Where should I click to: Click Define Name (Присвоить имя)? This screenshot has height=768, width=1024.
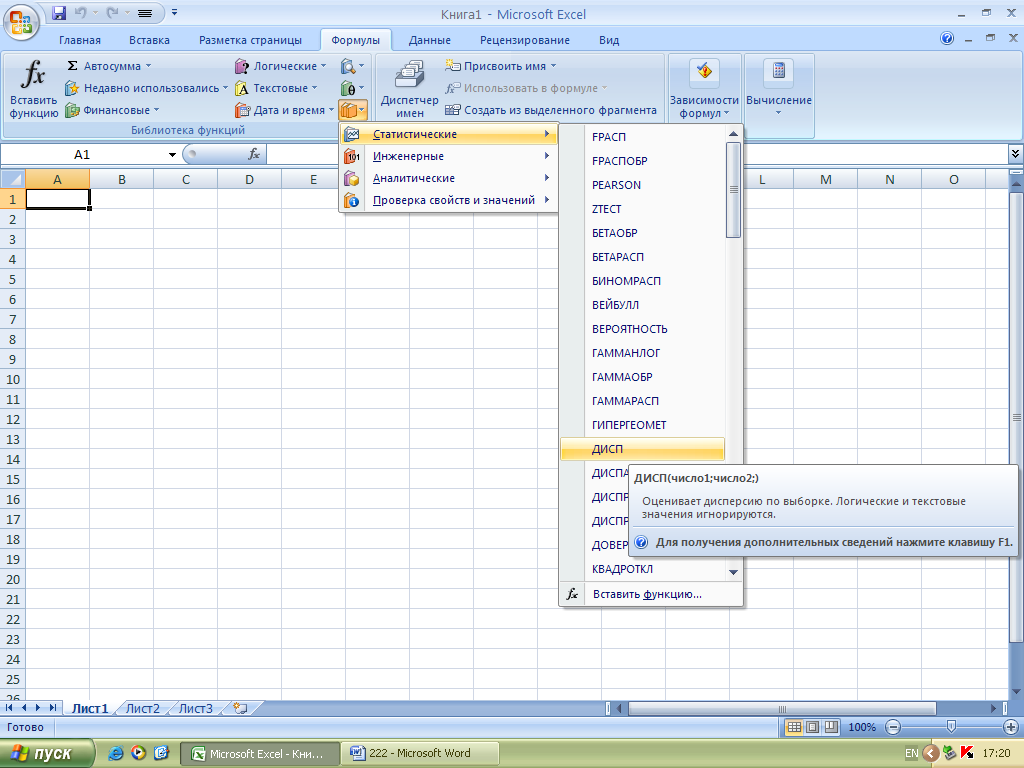[501, 66]
